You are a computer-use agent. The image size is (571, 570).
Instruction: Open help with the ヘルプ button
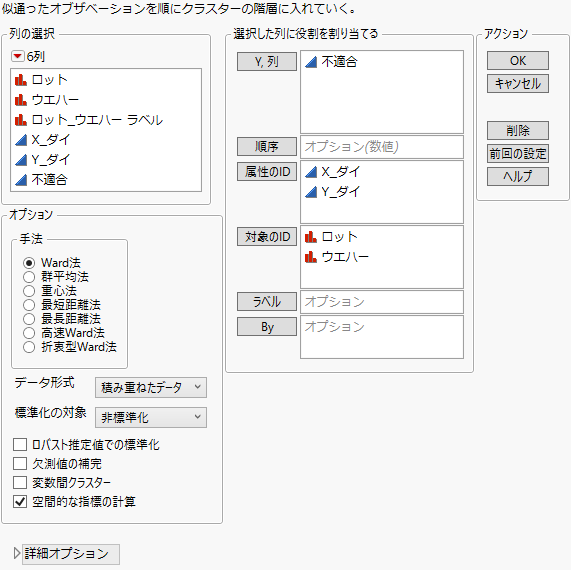(518, 177)
